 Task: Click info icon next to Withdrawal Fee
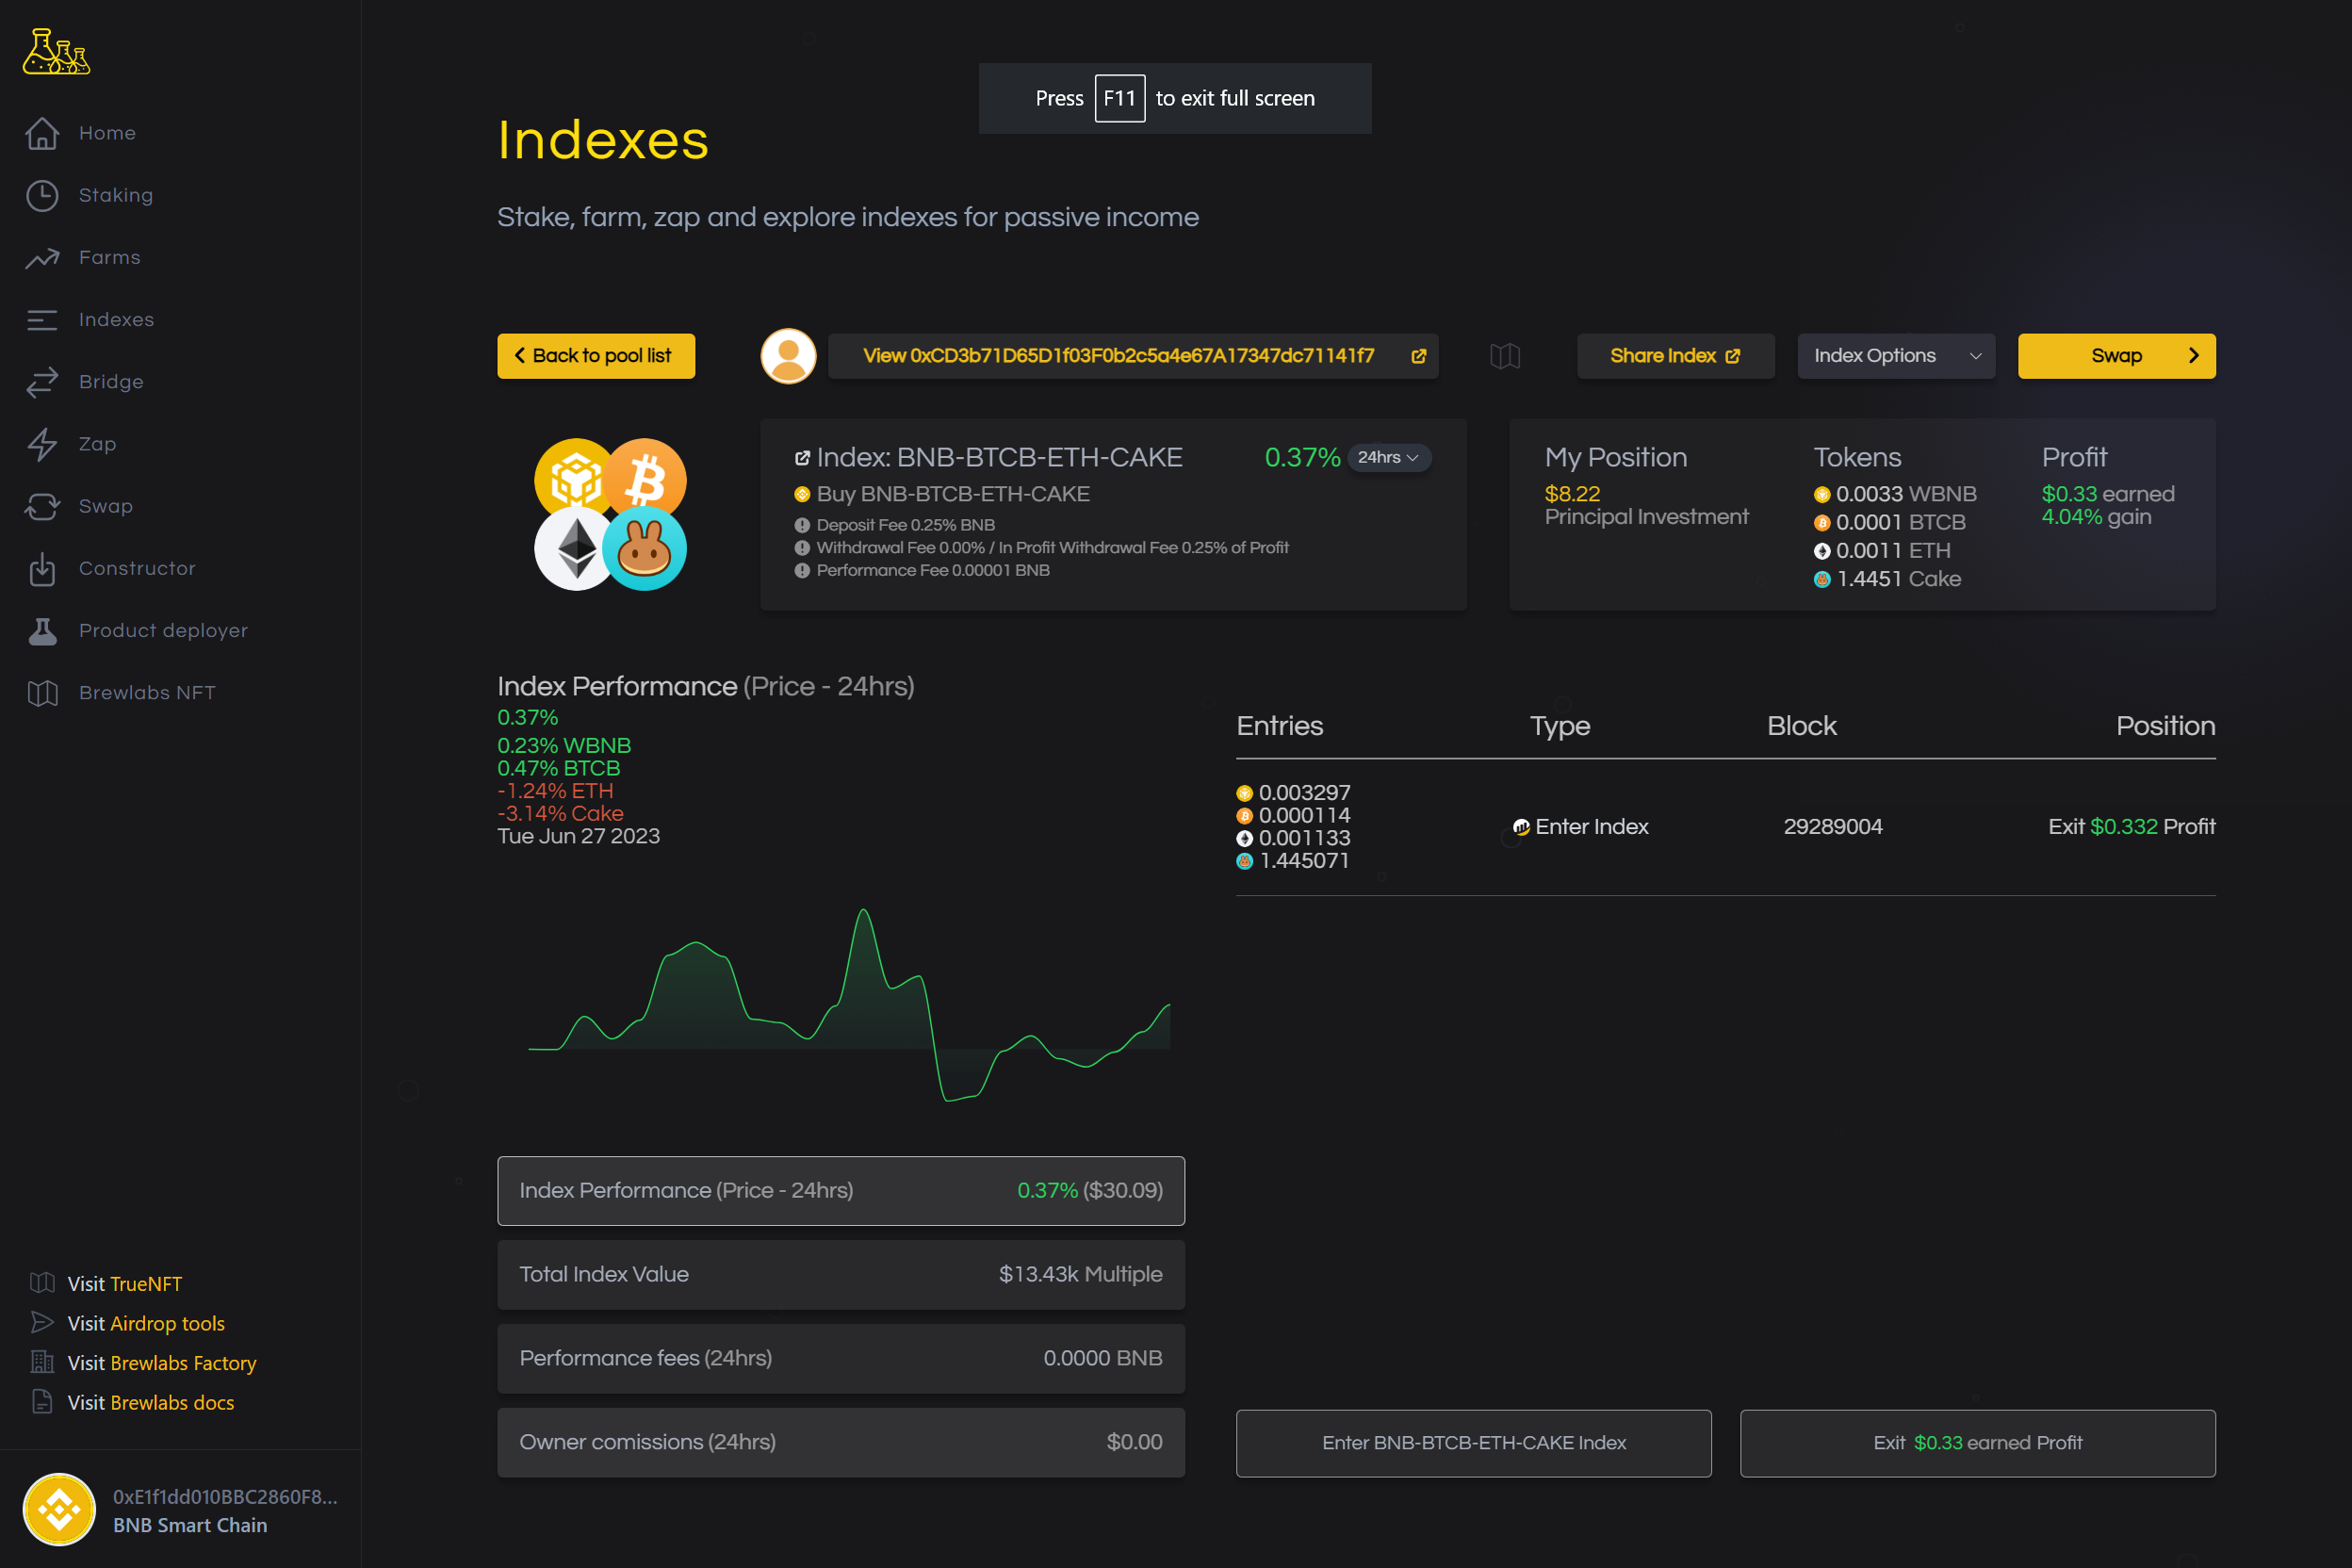pyautogui.click(x=802, y=548)
